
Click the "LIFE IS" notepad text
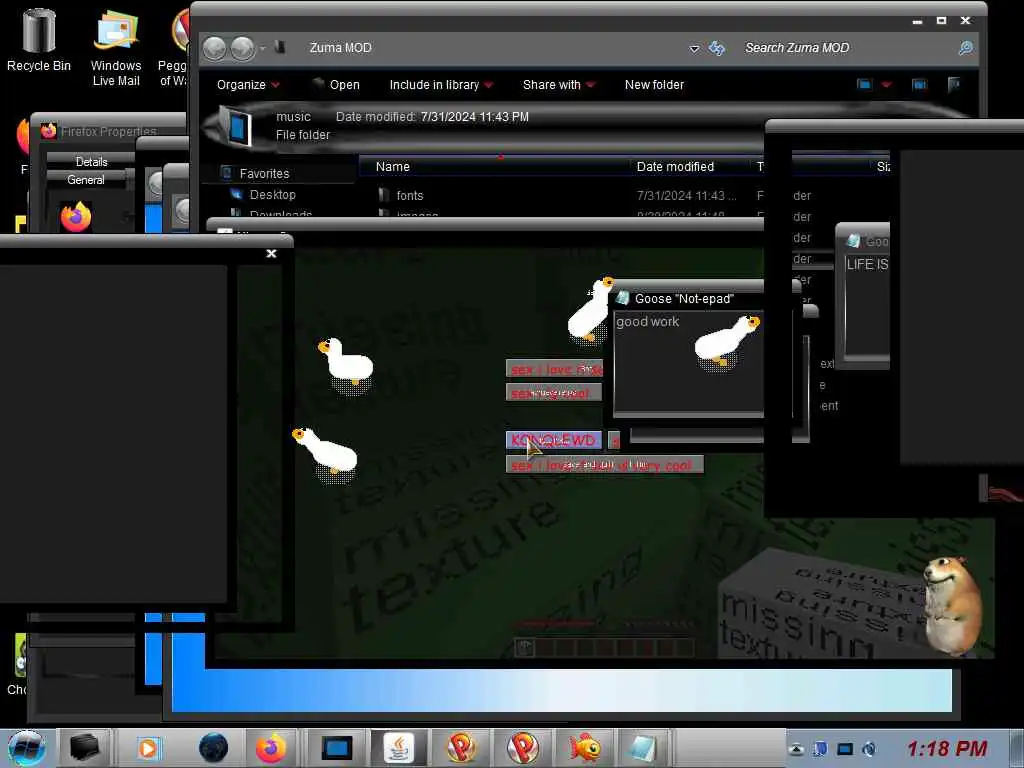[867, 264]
